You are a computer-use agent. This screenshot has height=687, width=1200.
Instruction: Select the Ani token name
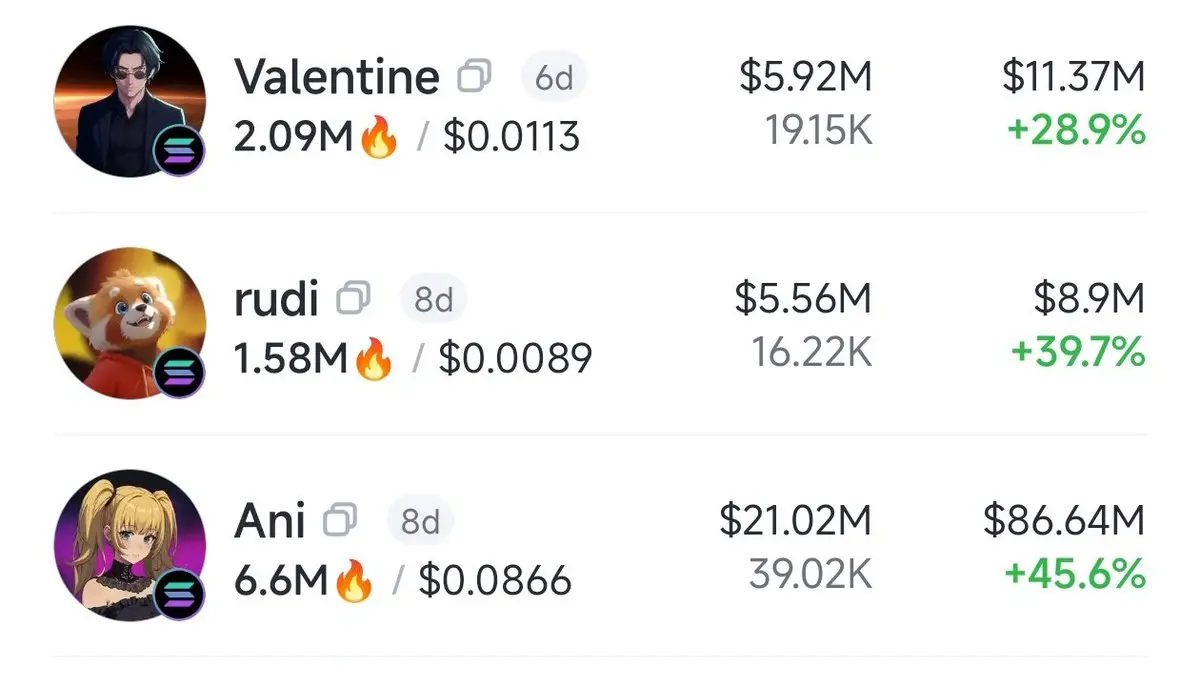(x=270, y=521)
